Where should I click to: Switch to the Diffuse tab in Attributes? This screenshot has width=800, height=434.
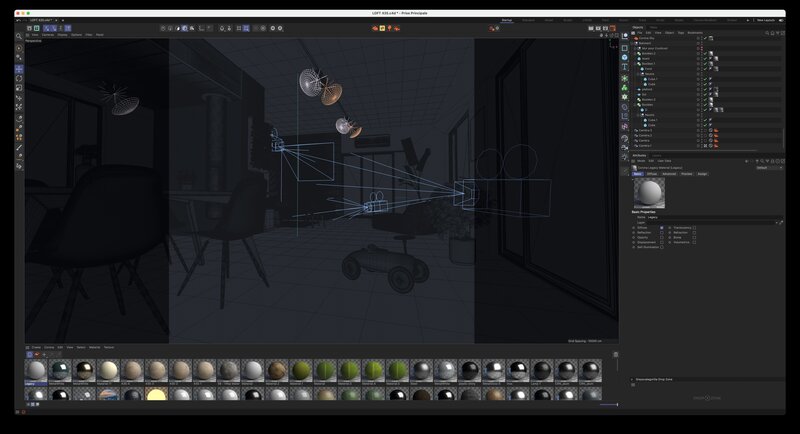point(652,174)
